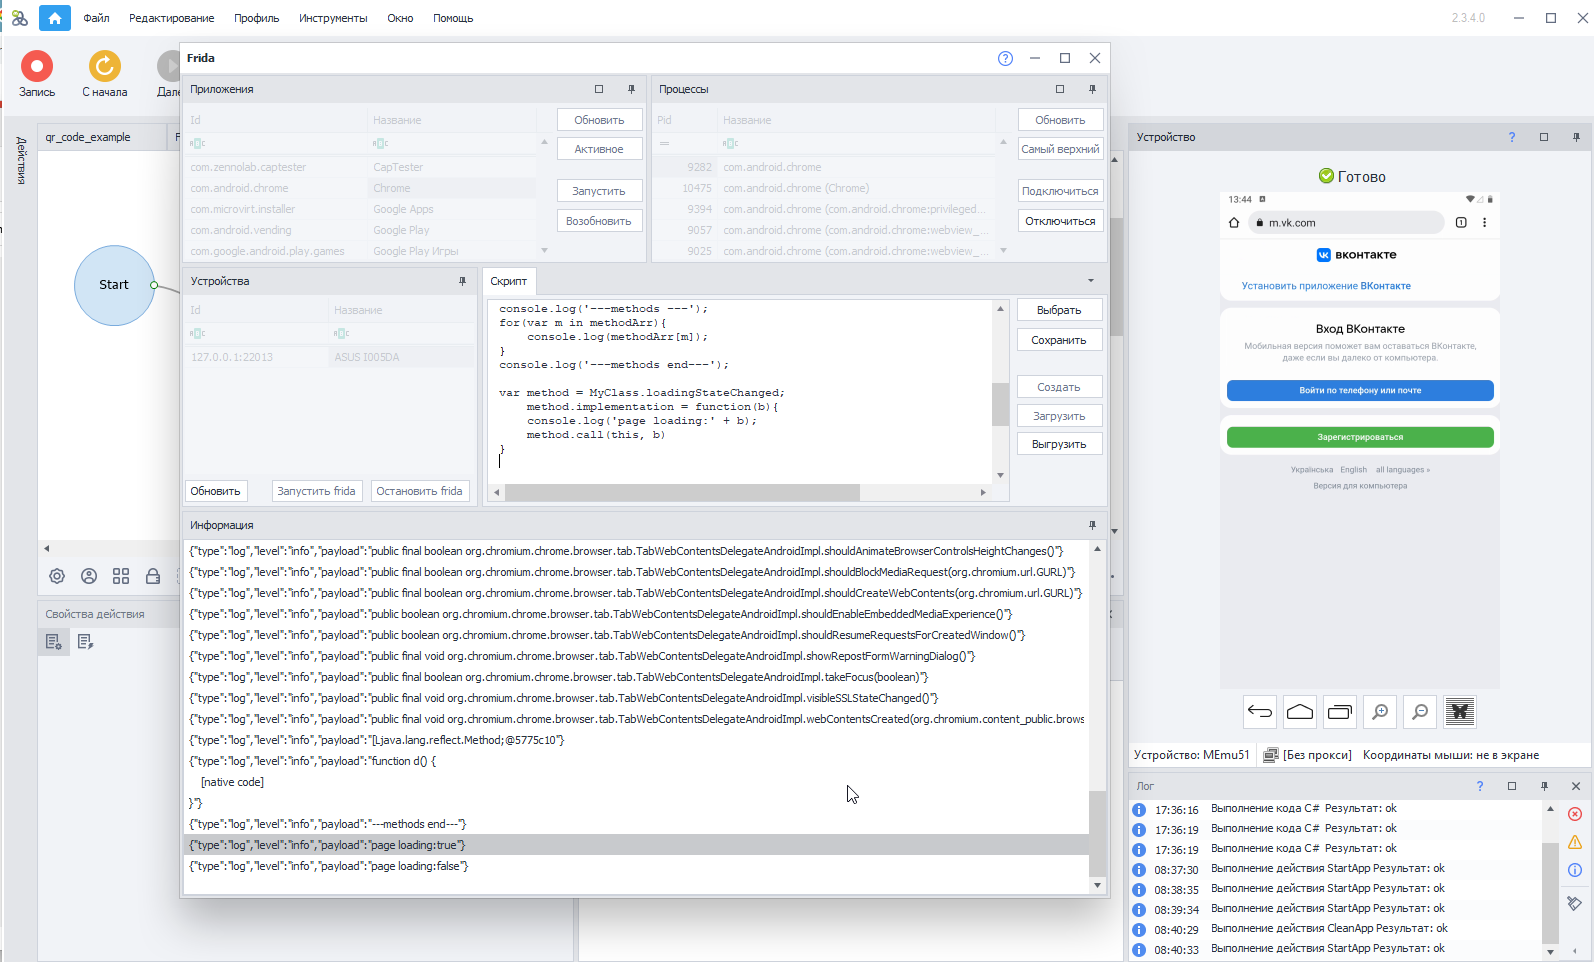This screenshot has width=1594, height=962.
Task: Open the Инструменты menu
Action: point(332,18)
